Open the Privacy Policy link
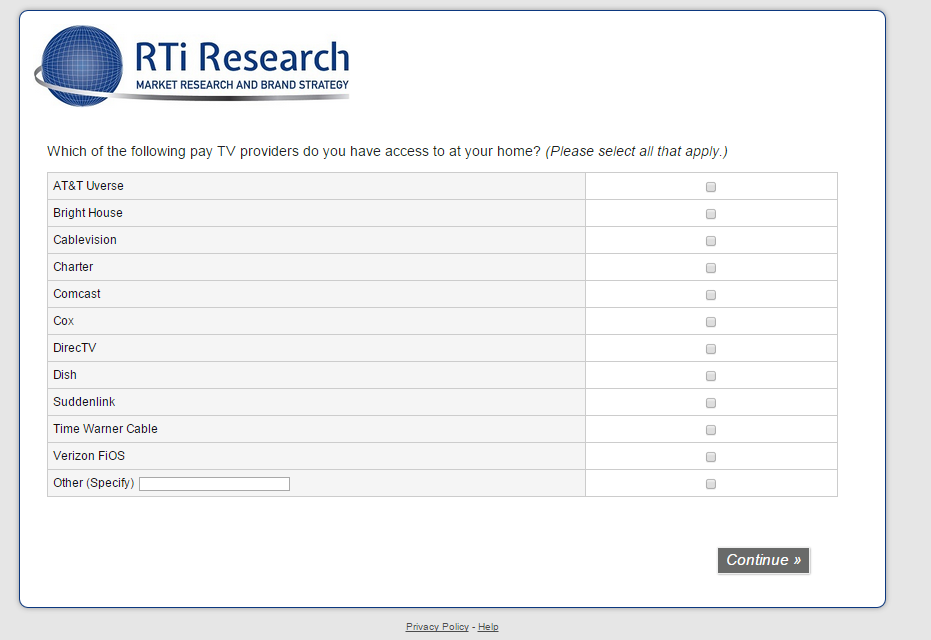This screenshot has width=931, height=640. tap(437, 626)
